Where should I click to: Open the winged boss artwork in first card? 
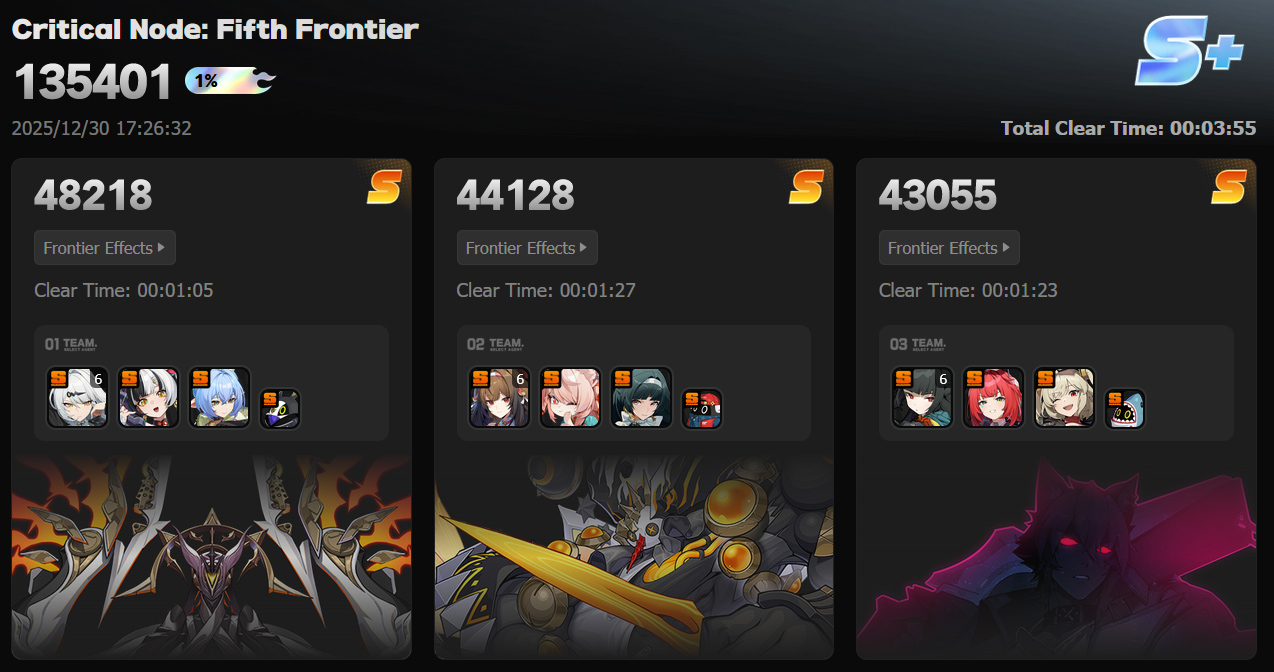click(x=211, y=557)
